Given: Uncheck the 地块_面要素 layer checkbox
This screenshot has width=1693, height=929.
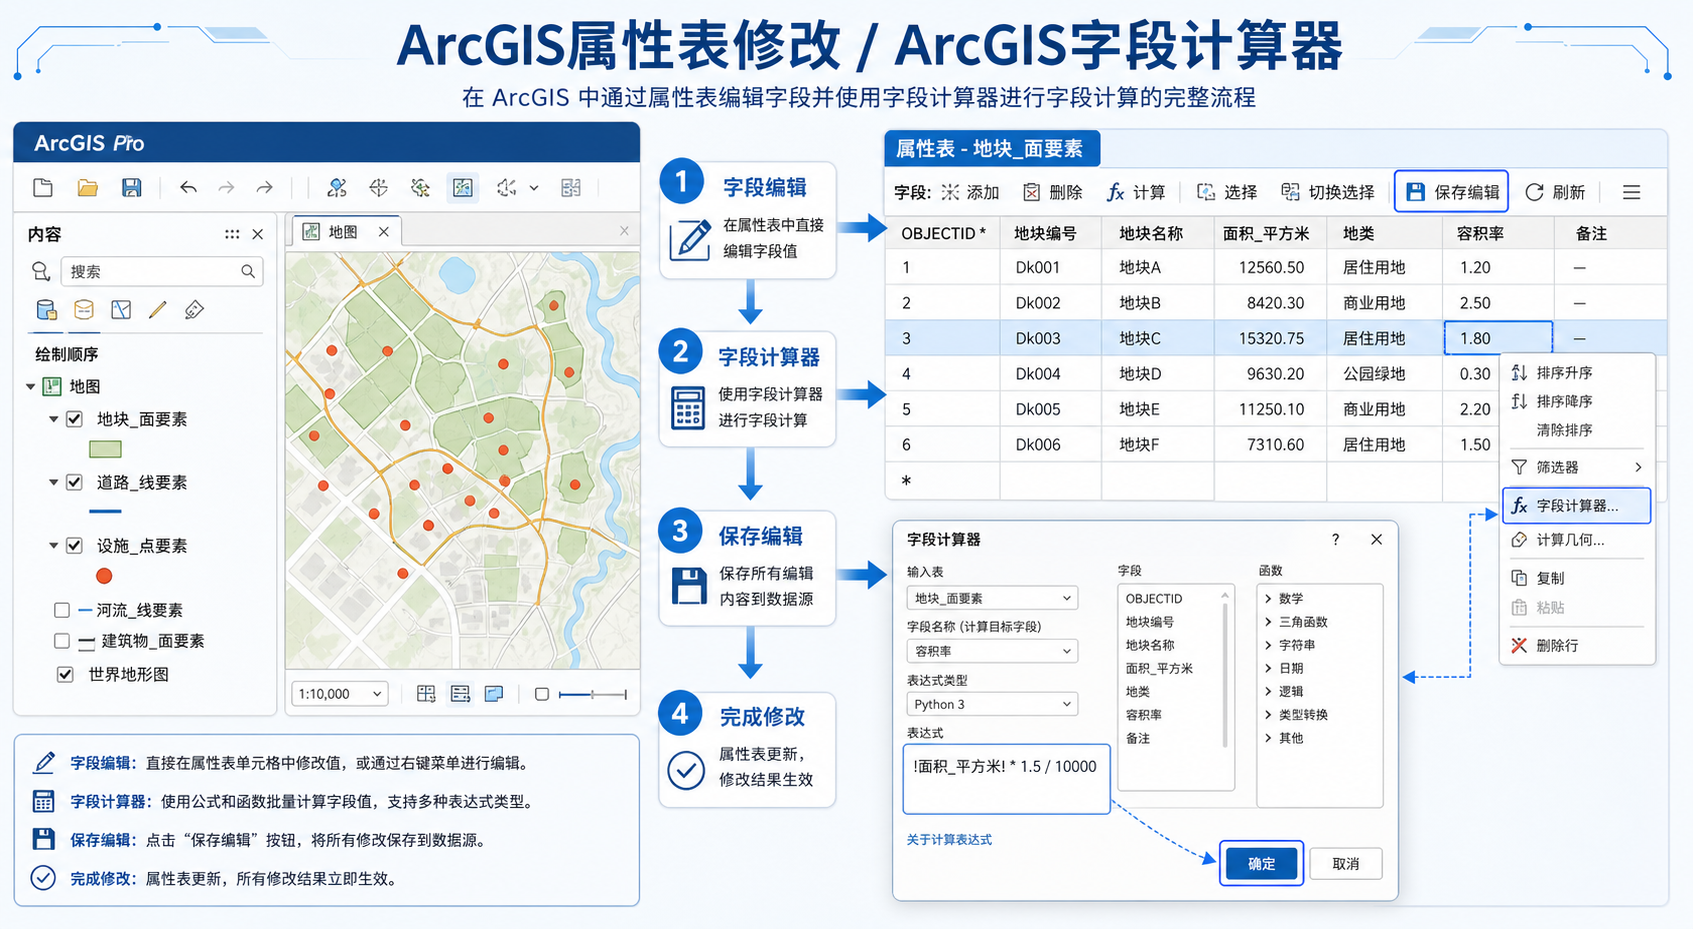Looking at the screenshot, I should pos(74,420).
